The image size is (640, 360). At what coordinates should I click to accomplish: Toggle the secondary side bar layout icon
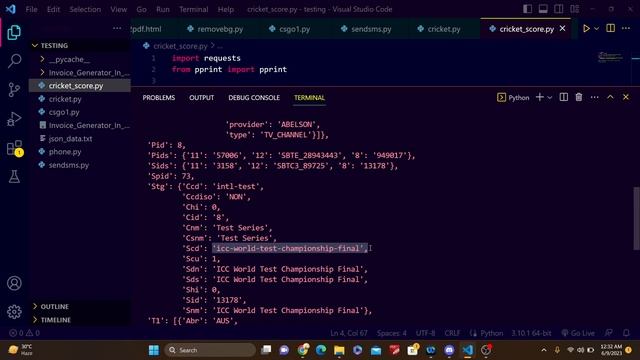[x=558, y=9]
